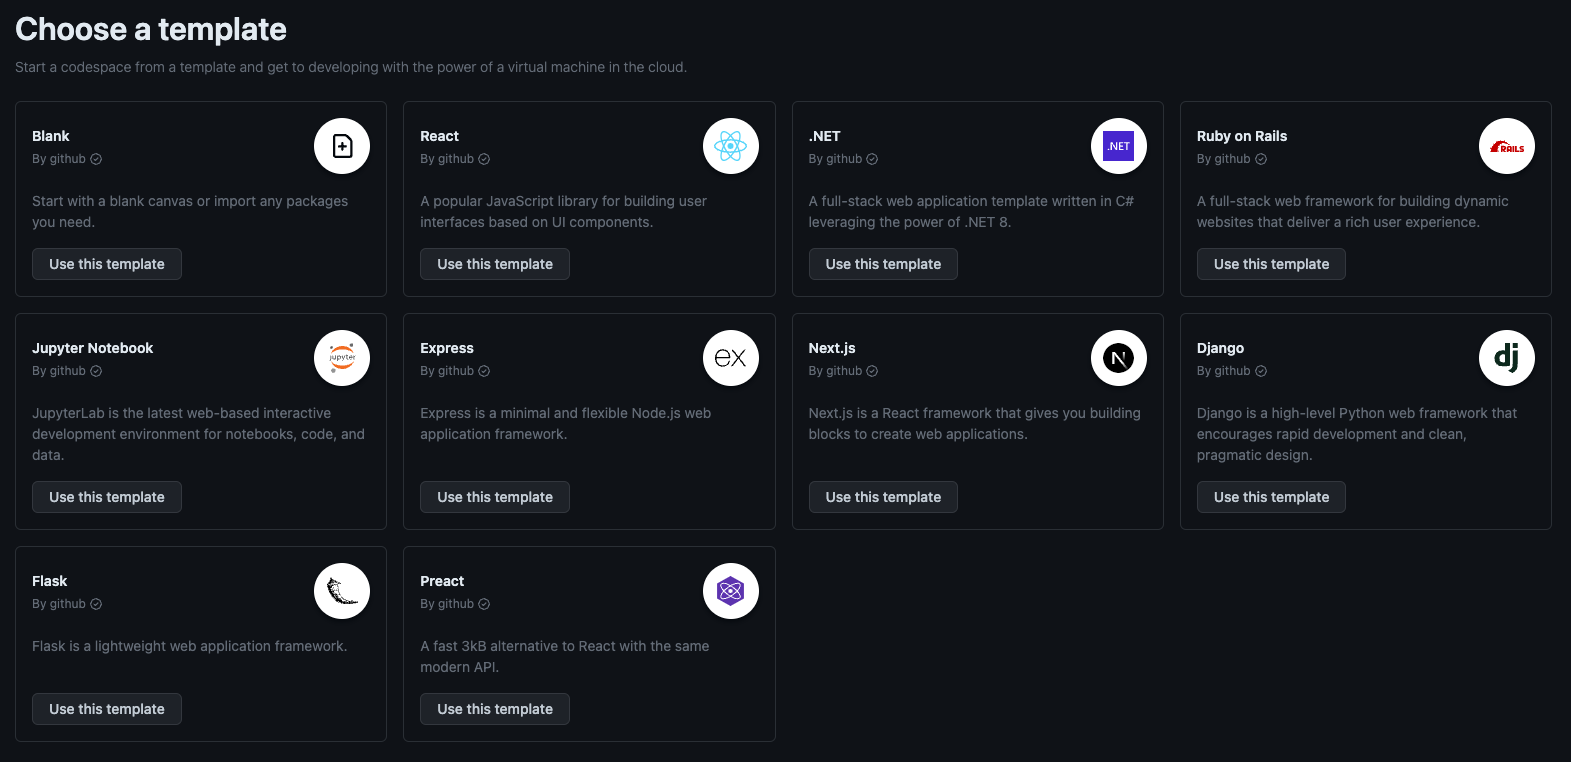The image size is (1571, 762).
Task: Click the Express 'ex' logo icon
Action: (x=731, y=358)
